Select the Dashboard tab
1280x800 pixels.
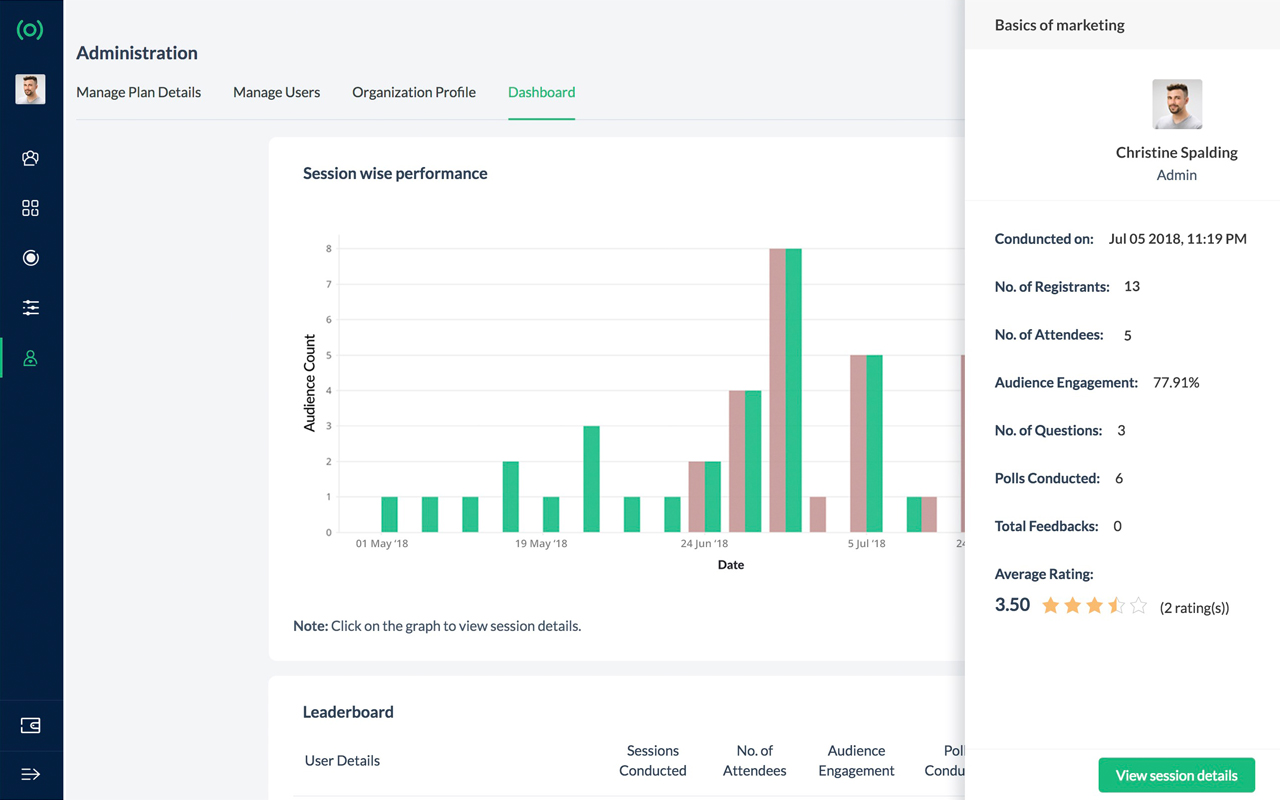coord(541,92)
